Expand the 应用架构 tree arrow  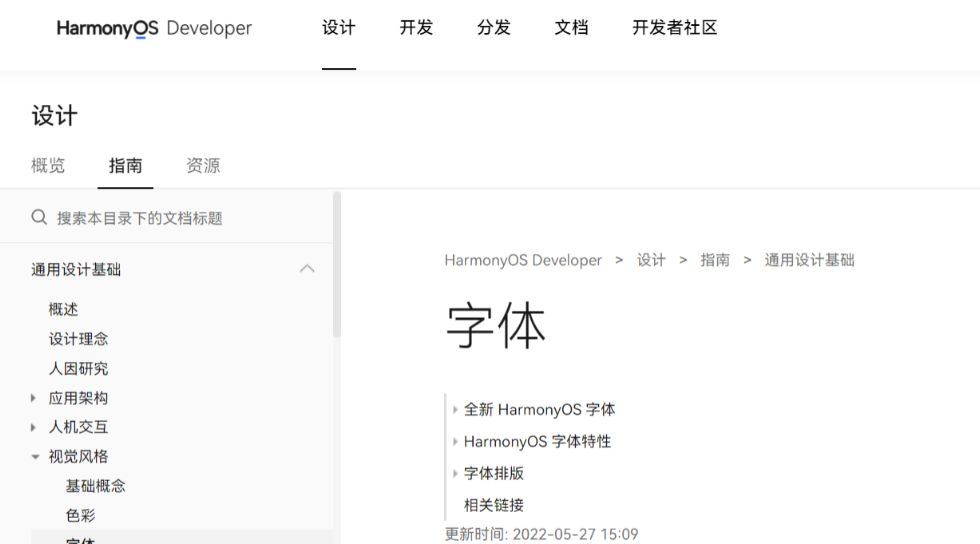tap(33, 398)
